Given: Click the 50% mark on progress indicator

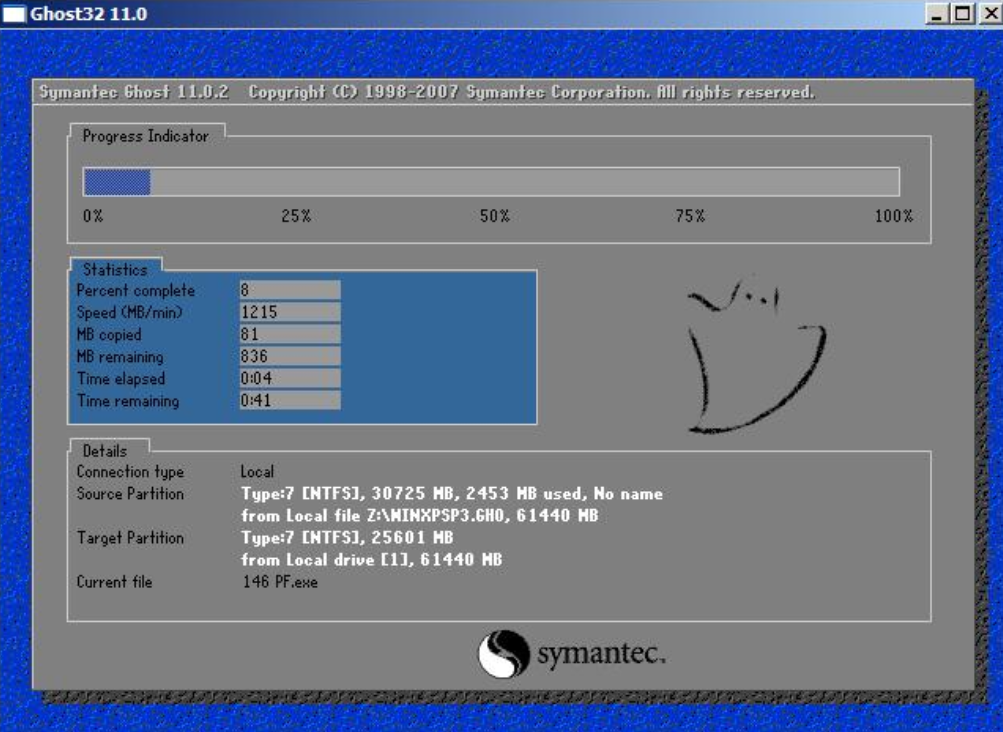Looking at the screenshot, I should tap(494, 216).
